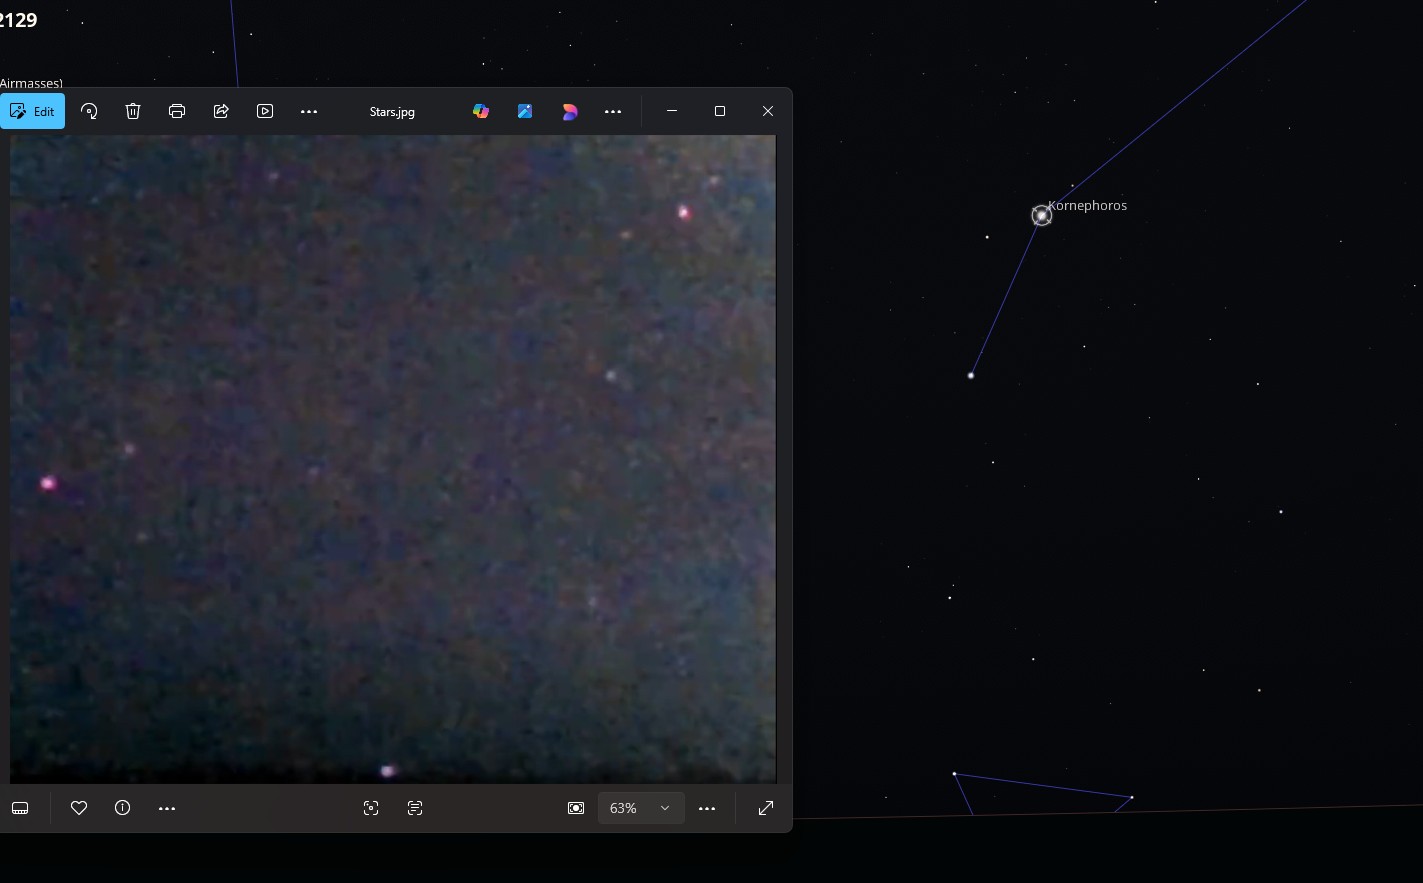Delete the photo with trash icon
The image size is (1423, 883).
pyautogui.click(x=133, y=111)
